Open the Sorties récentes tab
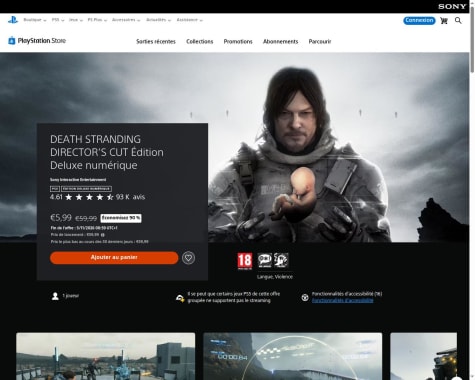 [x=156, y=41]
